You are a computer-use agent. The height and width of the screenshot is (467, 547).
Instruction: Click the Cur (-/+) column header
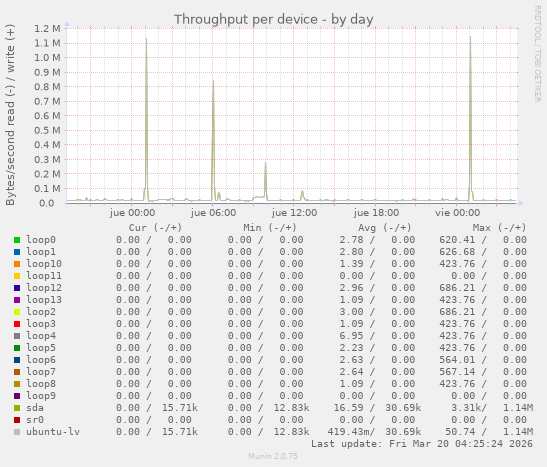[156, 228]
